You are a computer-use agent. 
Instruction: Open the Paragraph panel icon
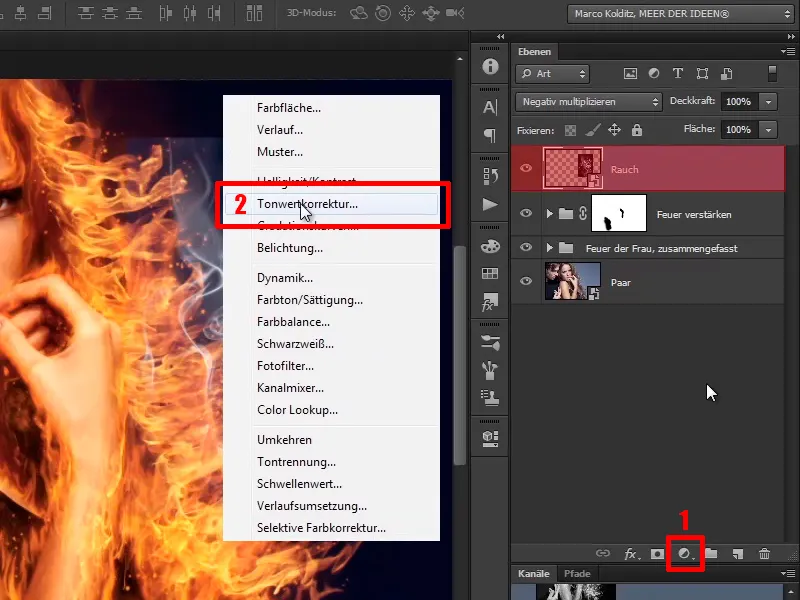coord(490,135)
